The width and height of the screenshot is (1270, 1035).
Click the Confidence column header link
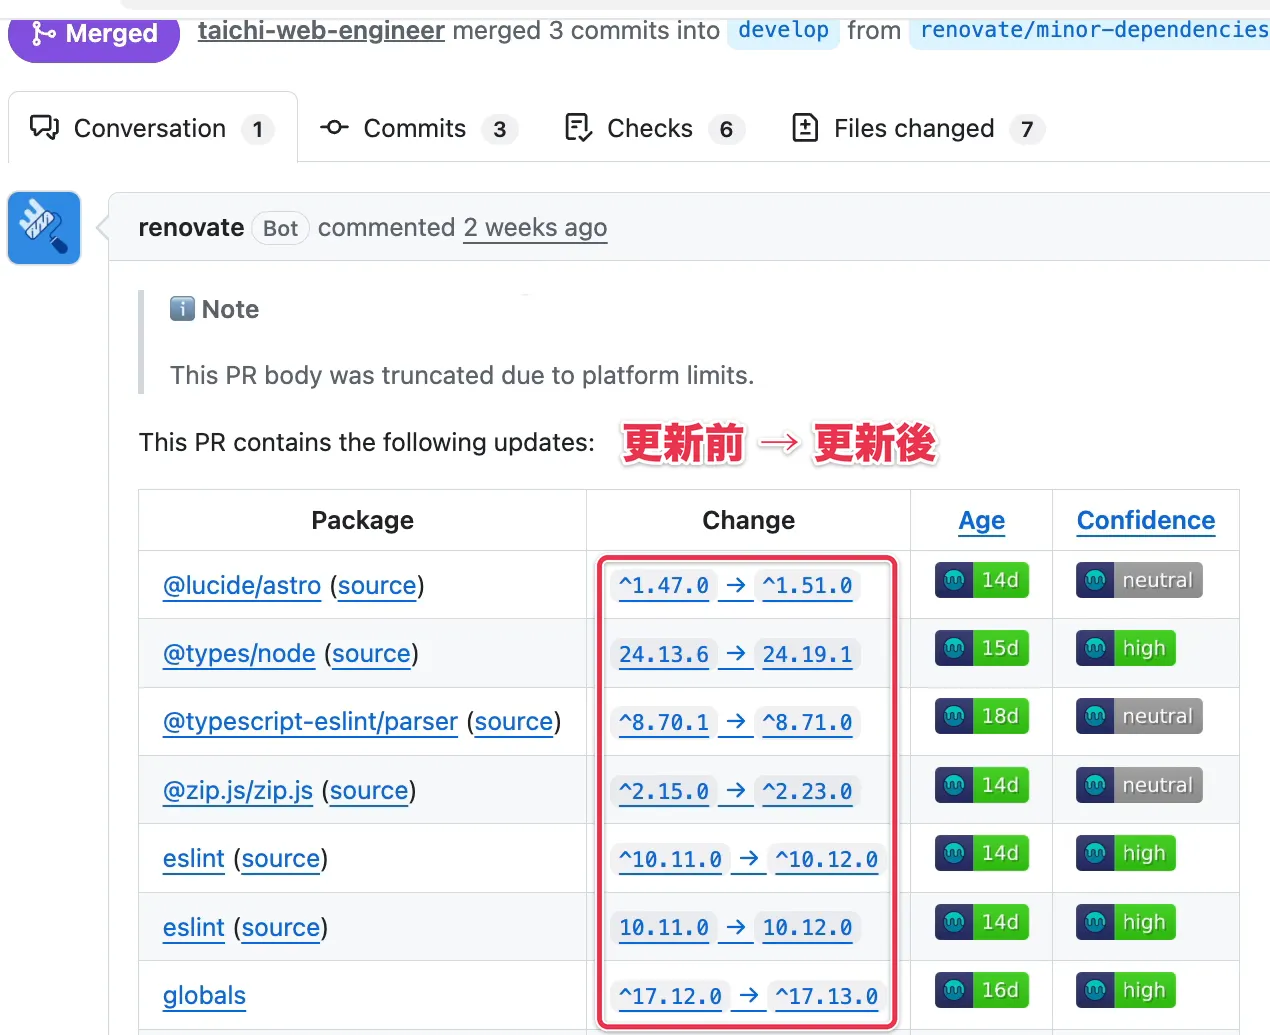1146,520
